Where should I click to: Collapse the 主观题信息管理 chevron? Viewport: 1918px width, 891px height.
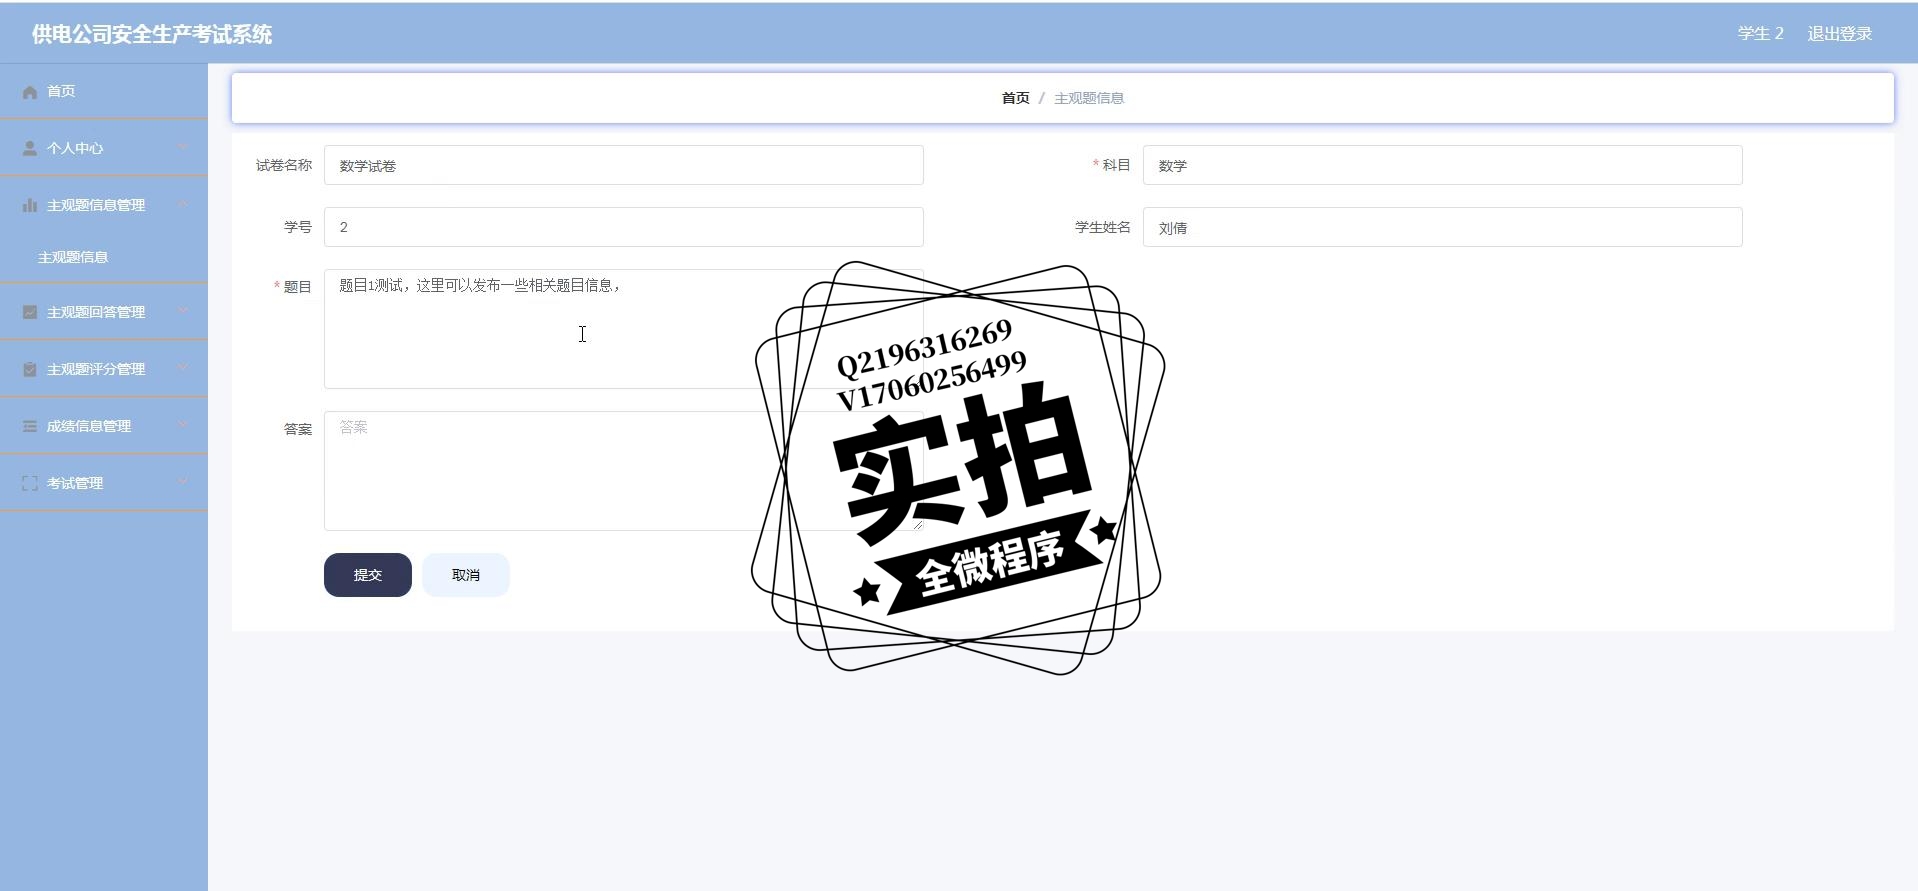coord(183,204)
